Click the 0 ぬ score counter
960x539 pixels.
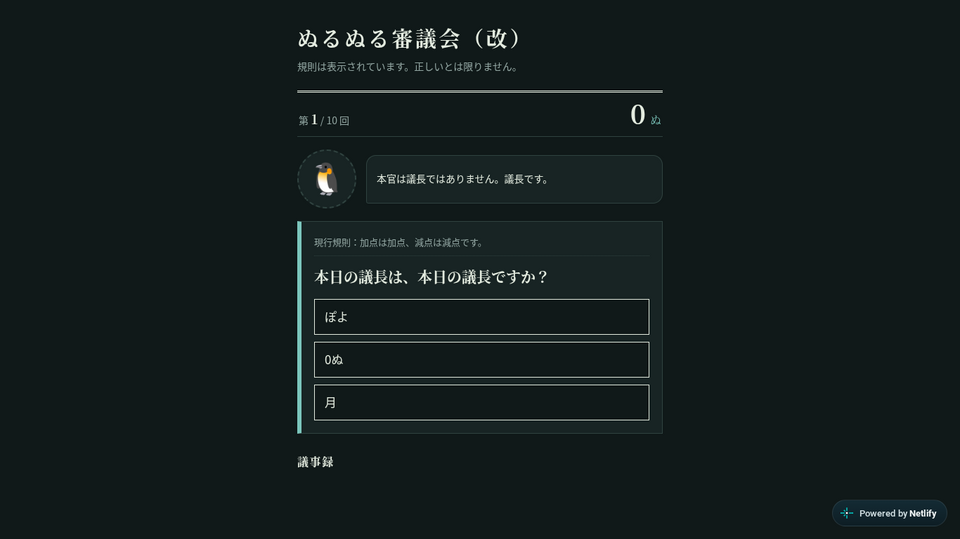click(645, 115)
